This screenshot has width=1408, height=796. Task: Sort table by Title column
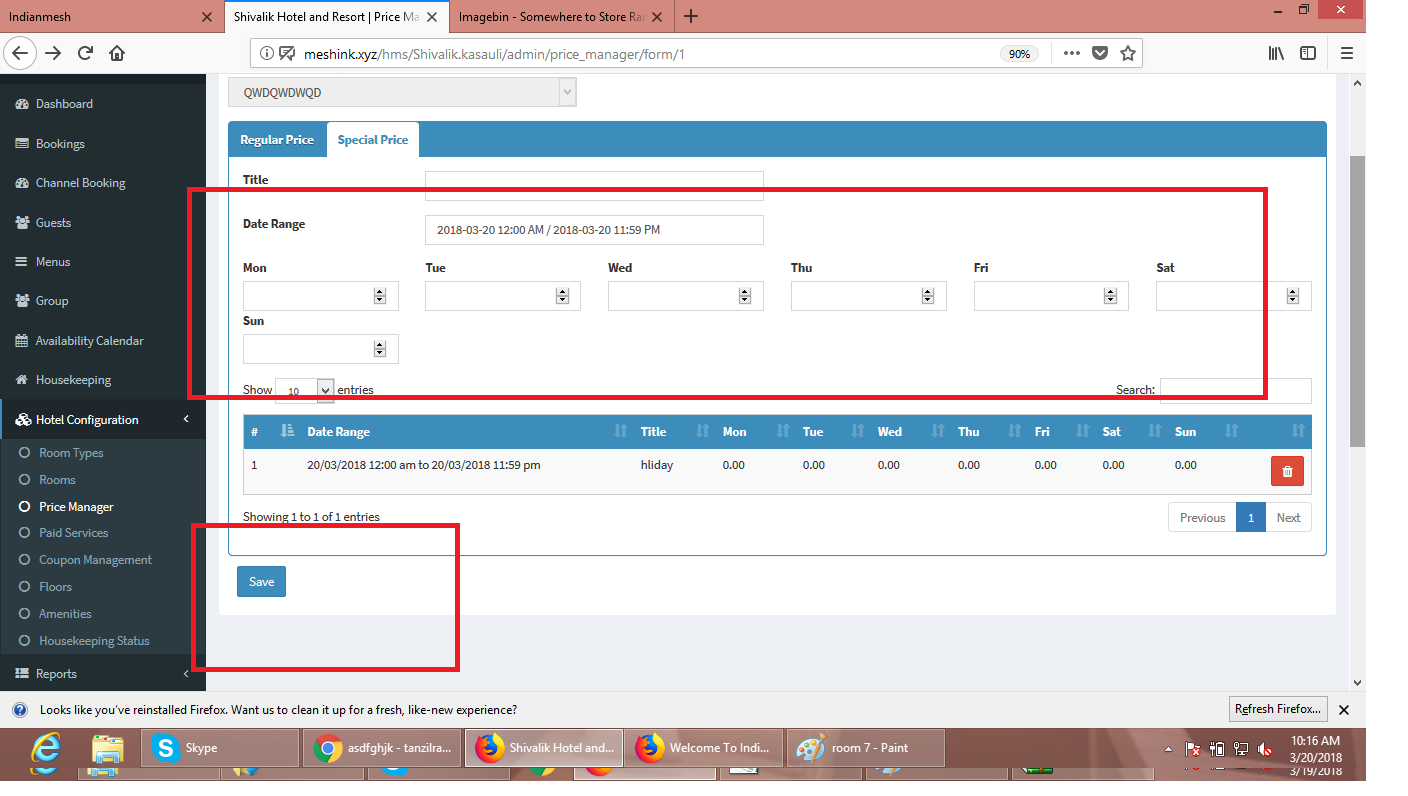(x=672, y=432)
